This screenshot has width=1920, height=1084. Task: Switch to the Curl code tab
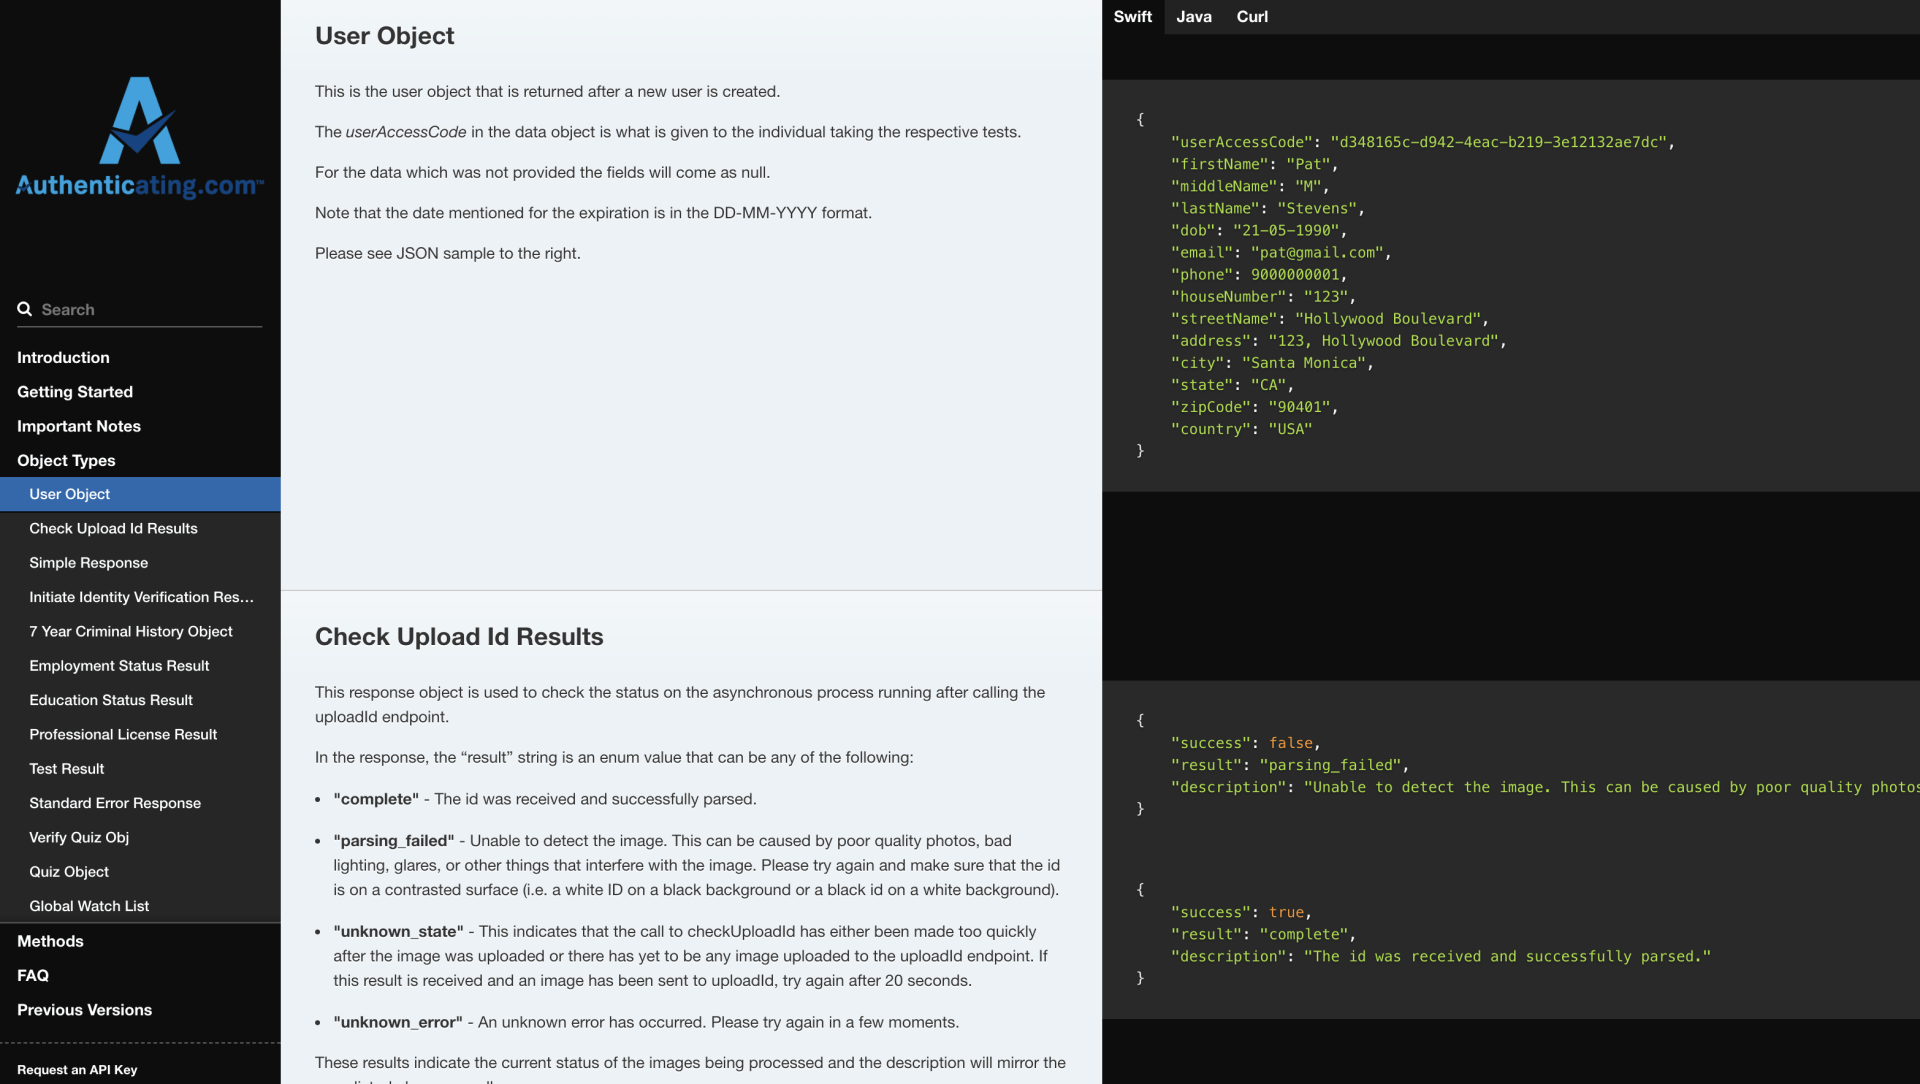pos(1251,17)
